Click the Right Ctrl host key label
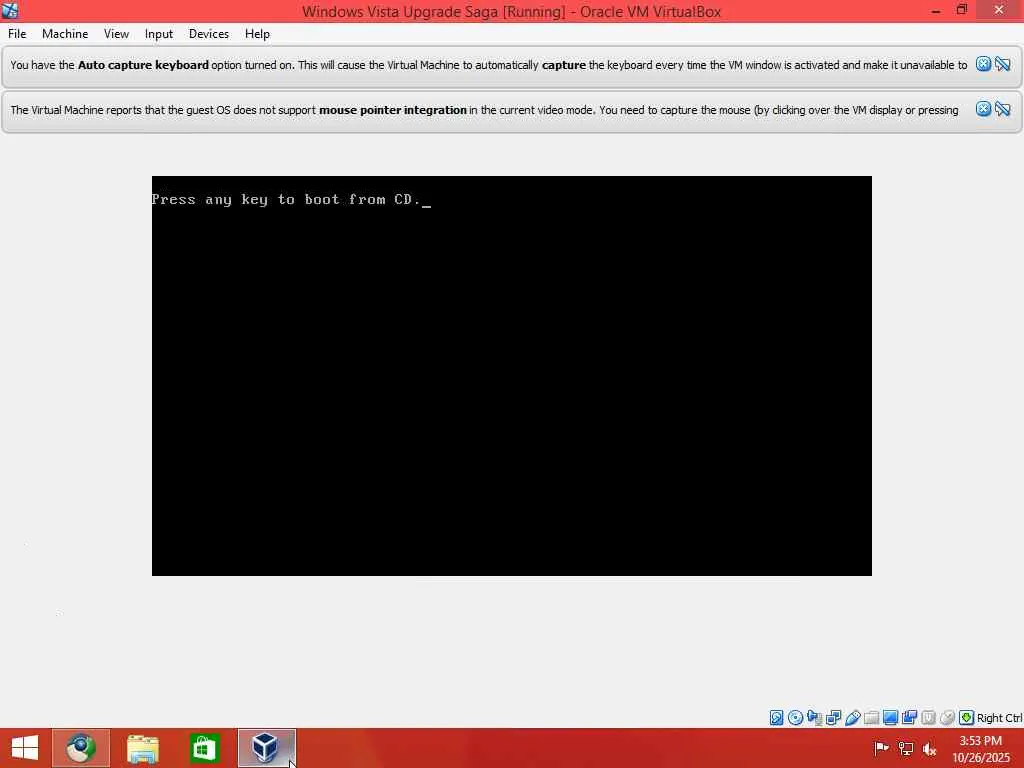Viewport: 1024px width, 768px height. tap(999, 718)
